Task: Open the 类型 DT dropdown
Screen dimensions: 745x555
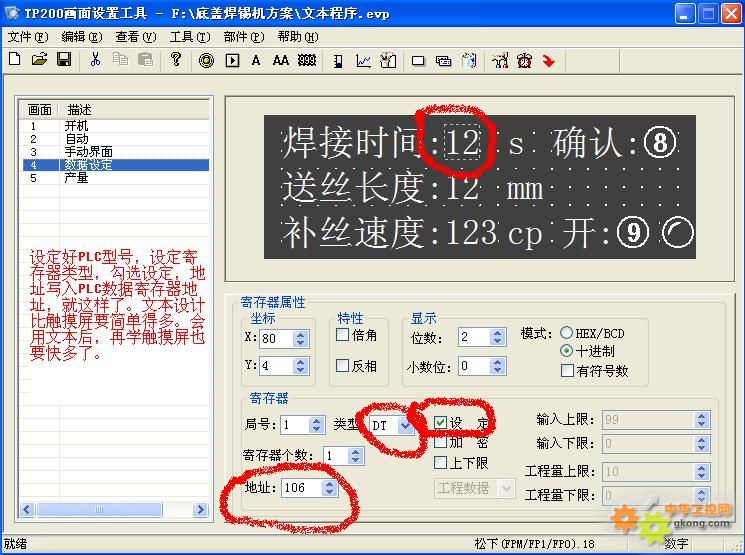Action: click(x=405, y=425)
